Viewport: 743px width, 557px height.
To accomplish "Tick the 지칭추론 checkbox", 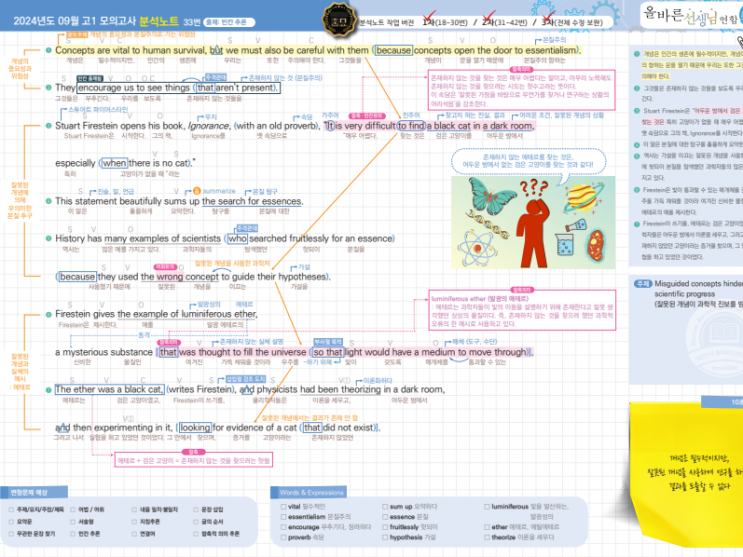I will [135, 521].
